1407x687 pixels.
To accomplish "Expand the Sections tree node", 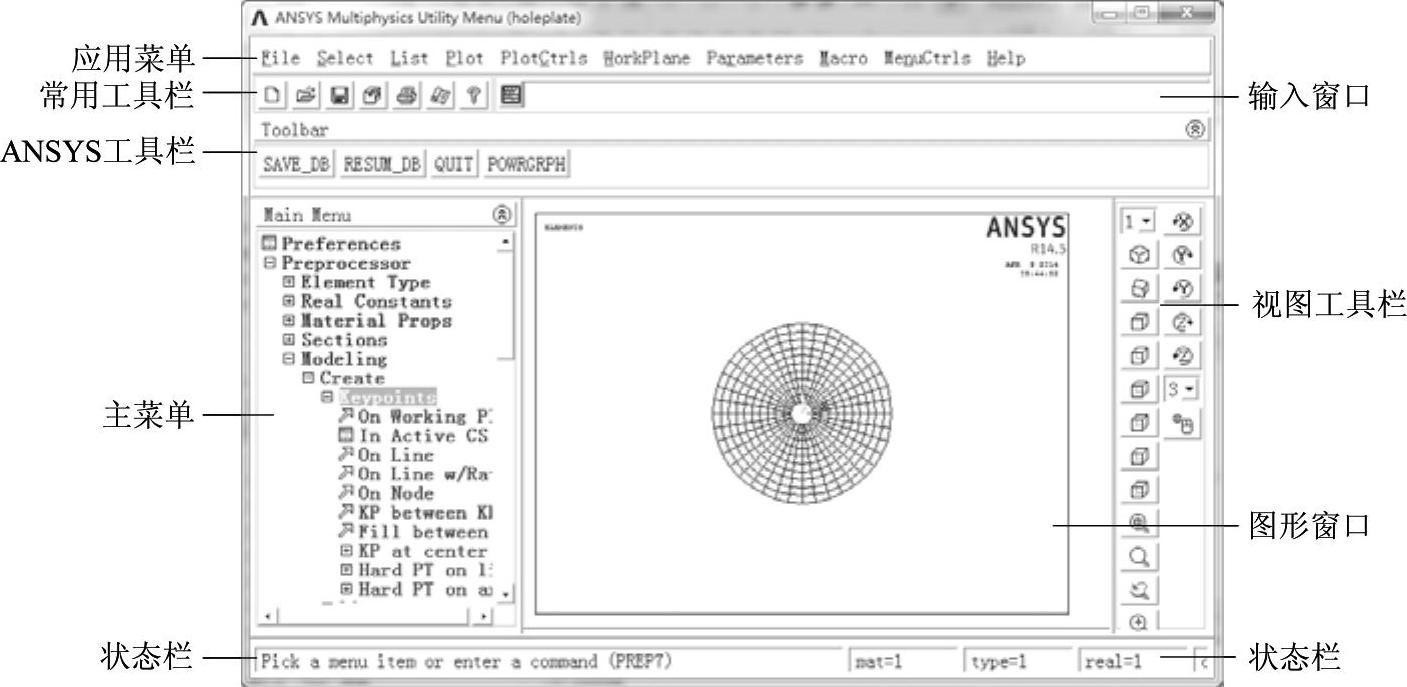I will point(289,340).
